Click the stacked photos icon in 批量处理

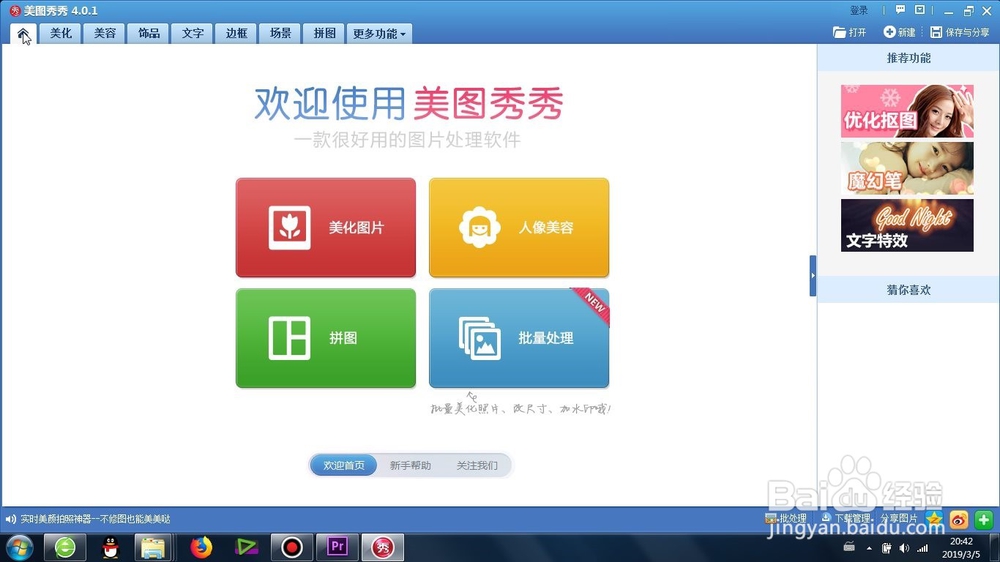tap(480, 339)
